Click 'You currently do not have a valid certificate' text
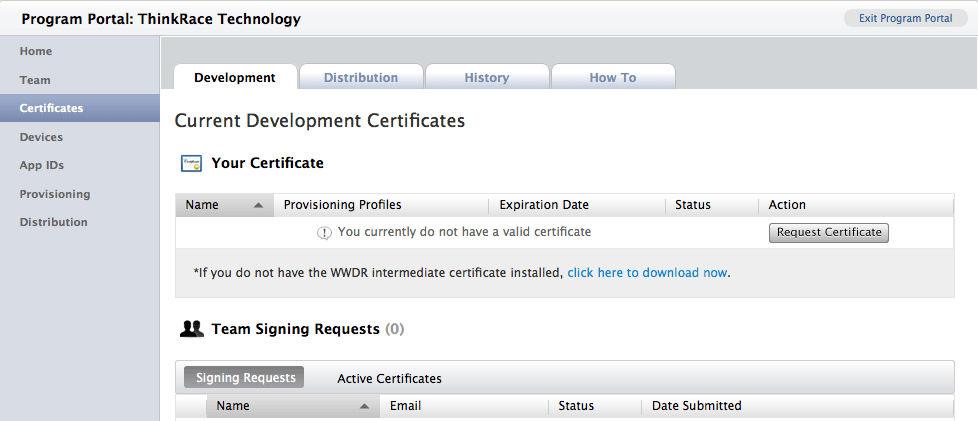 click(464, 232)
